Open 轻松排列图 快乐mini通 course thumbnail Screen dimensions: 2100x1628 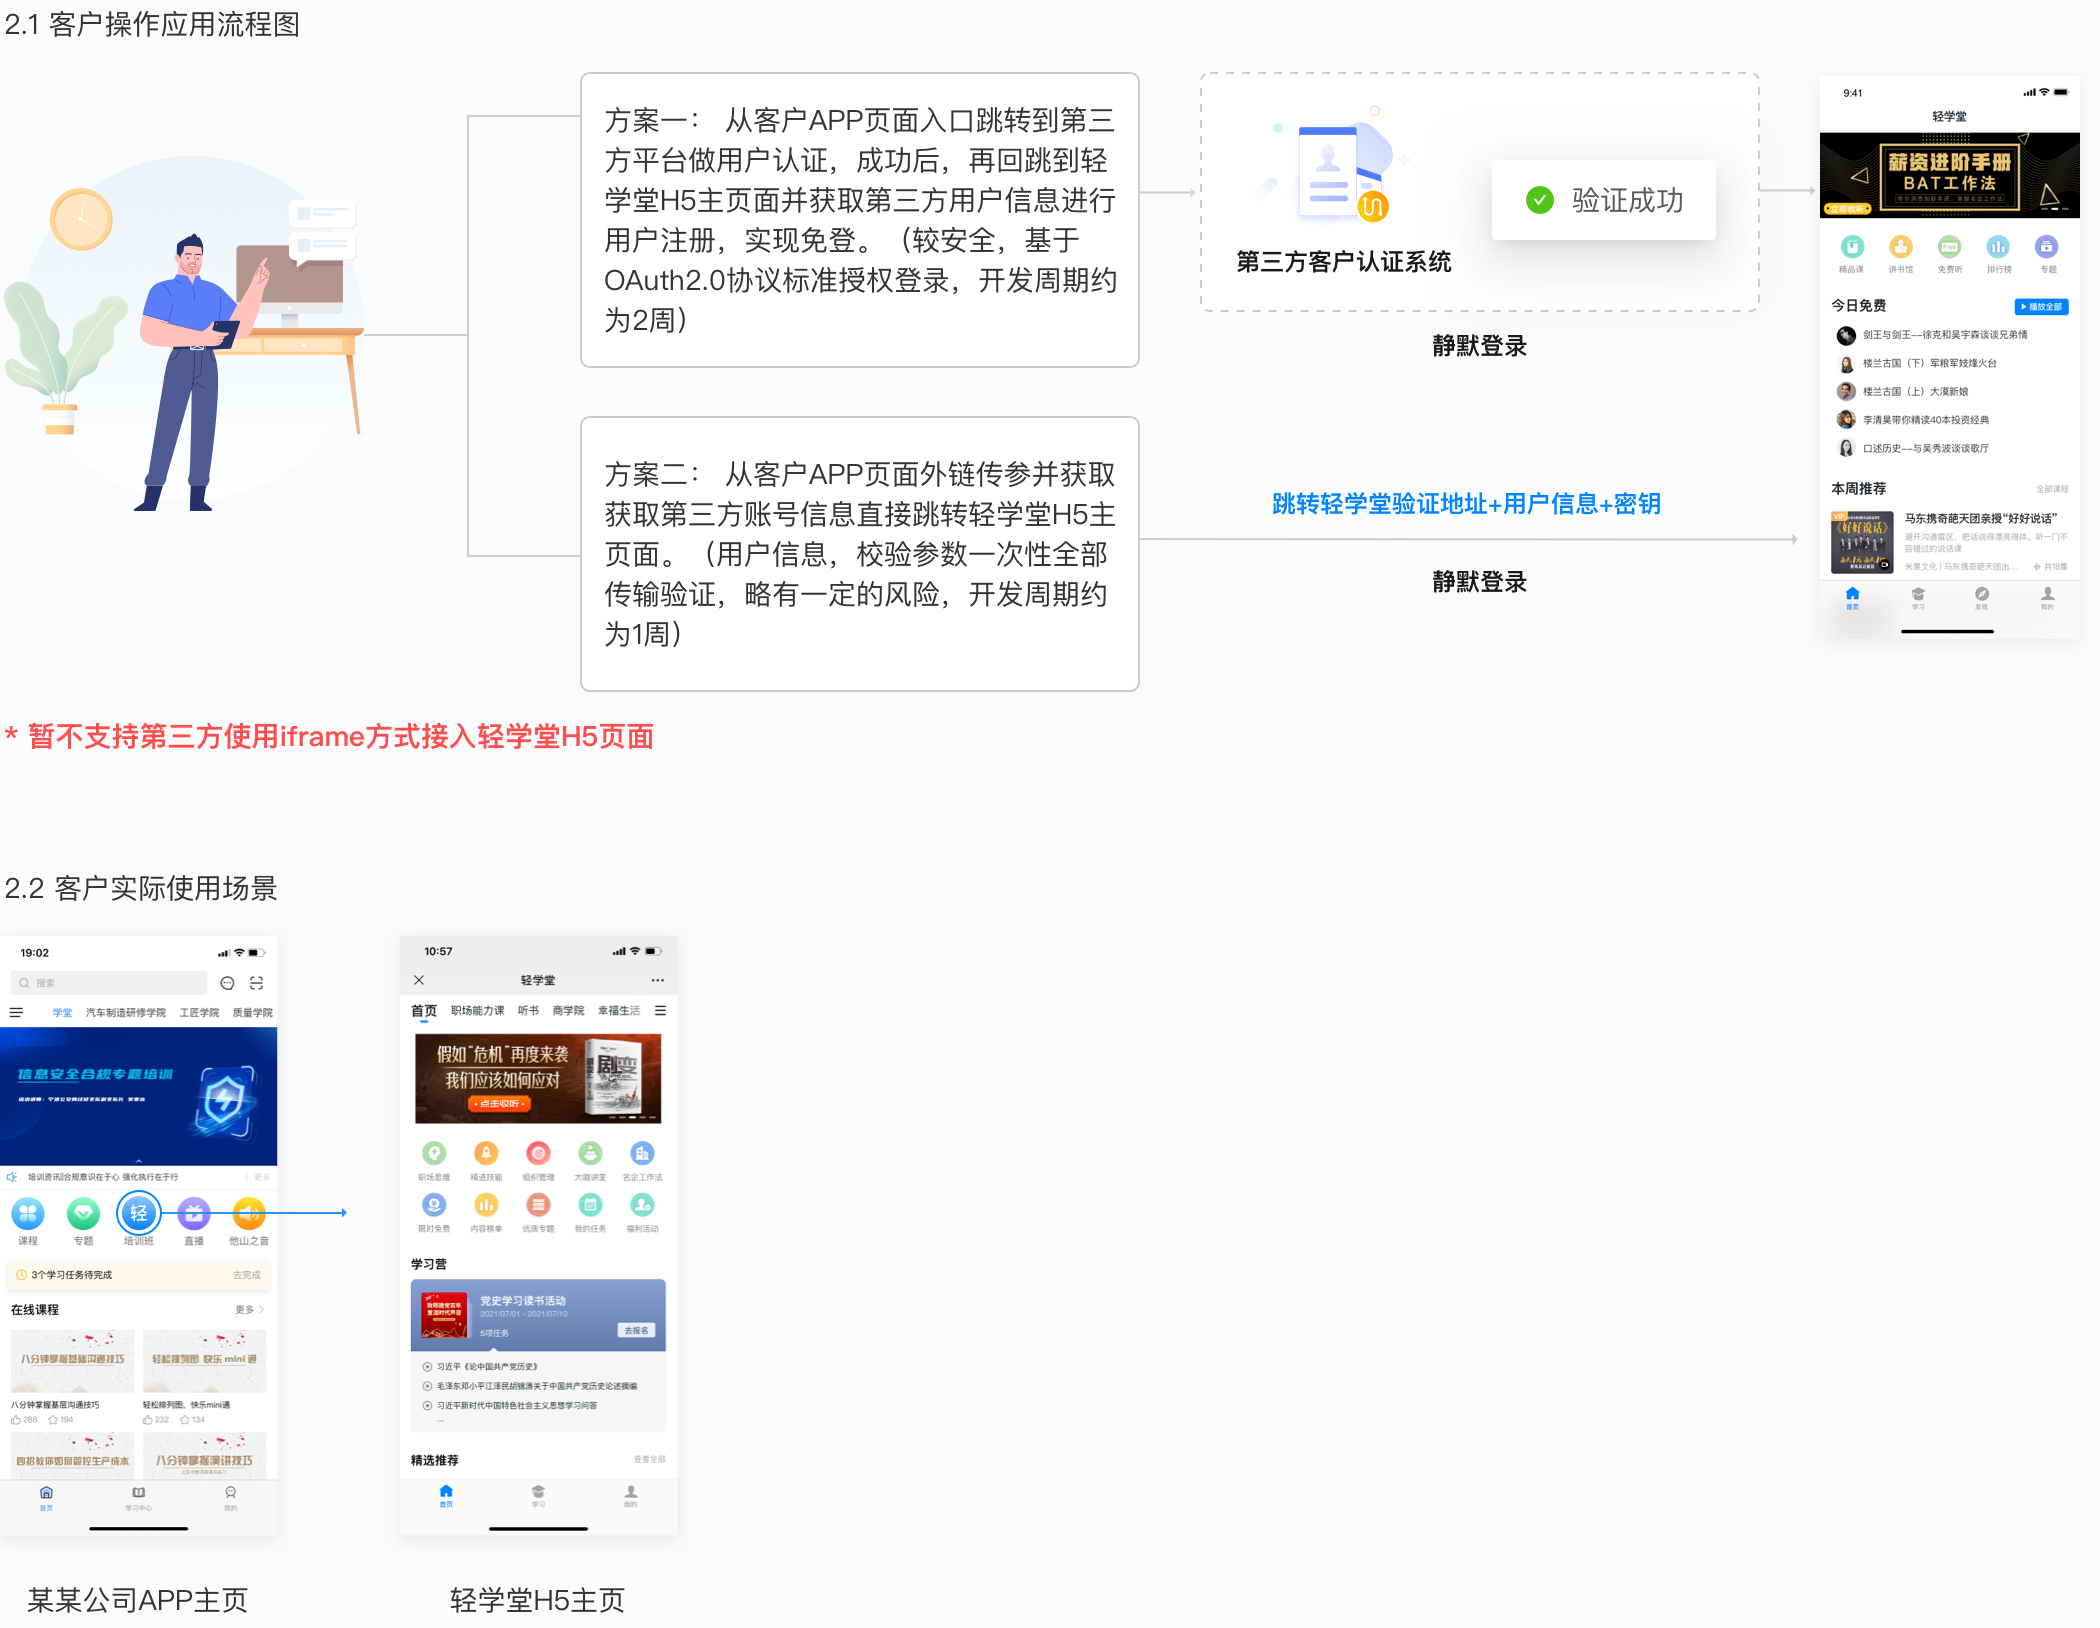204,1360
